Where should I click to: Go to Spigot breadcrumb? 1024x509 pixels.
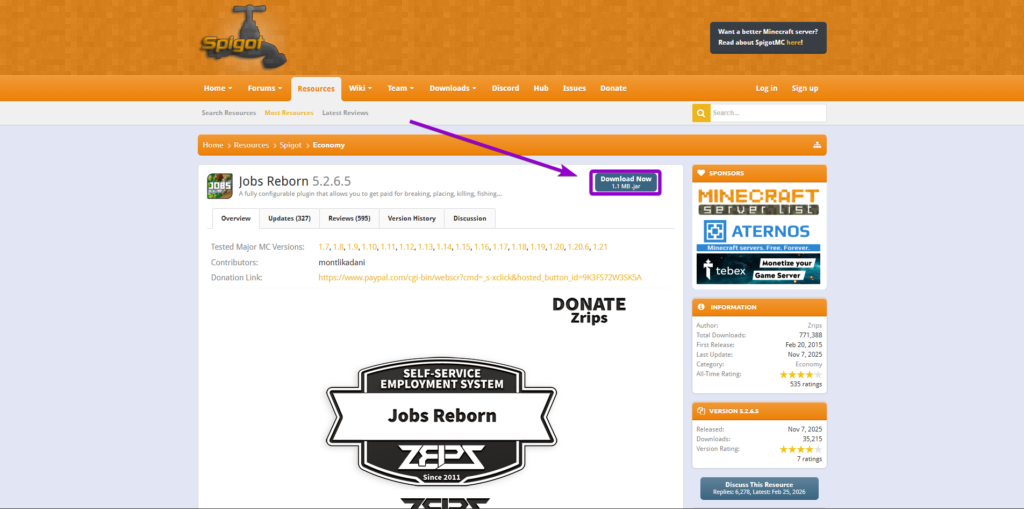pos(291,145)
